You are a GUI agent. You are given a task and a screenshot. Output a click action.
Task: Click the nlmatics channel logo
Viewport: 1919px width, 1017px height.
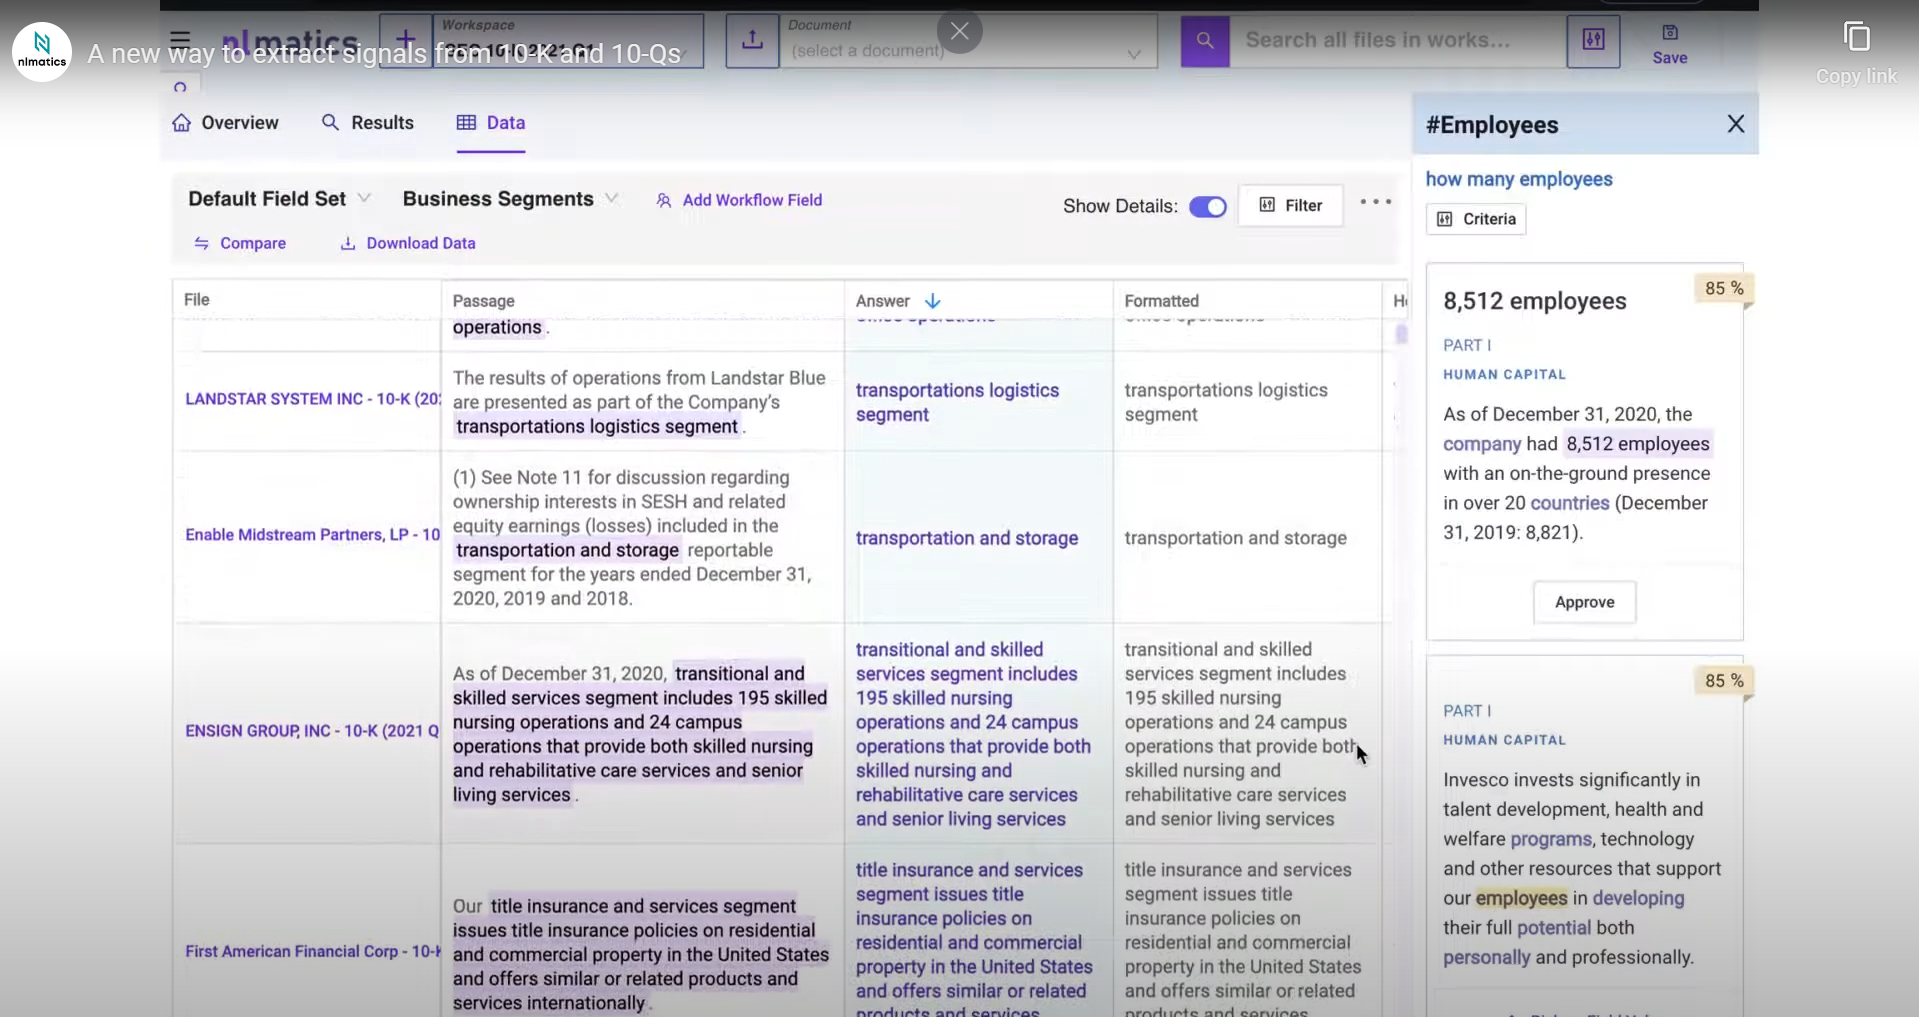coord(42,51)
